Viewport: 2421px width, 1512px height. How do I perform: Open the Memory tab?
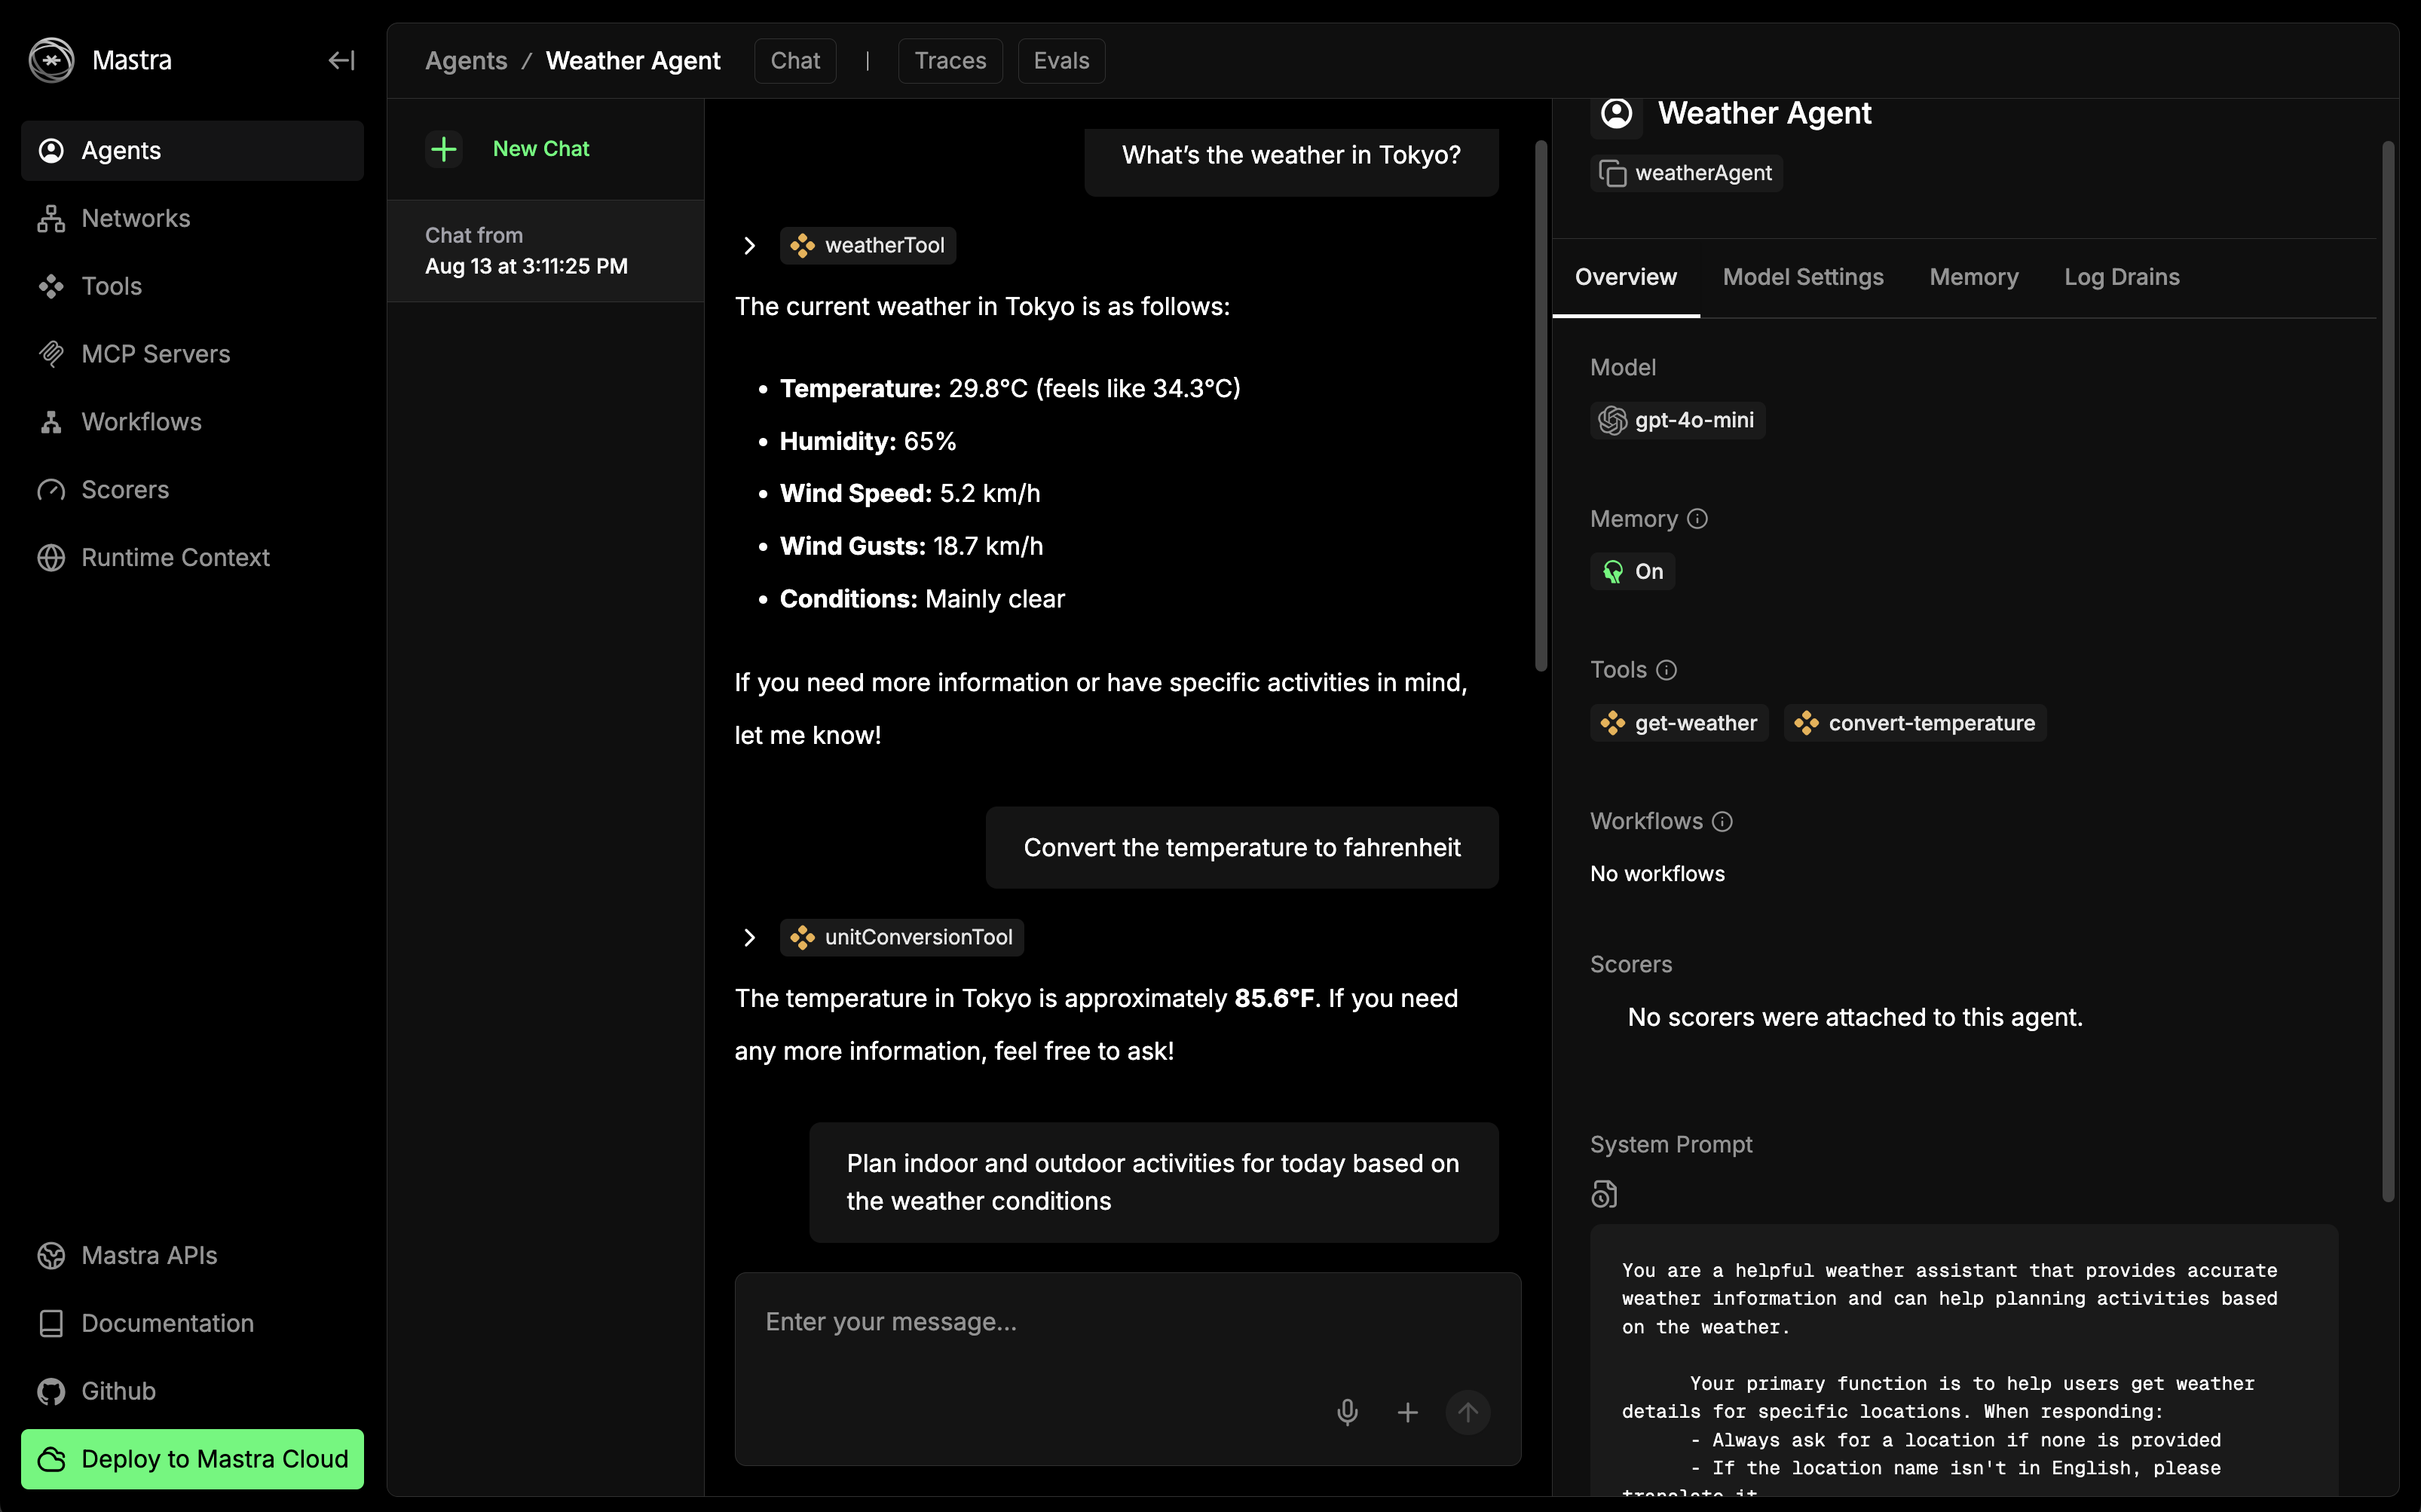coord(1974,278)
